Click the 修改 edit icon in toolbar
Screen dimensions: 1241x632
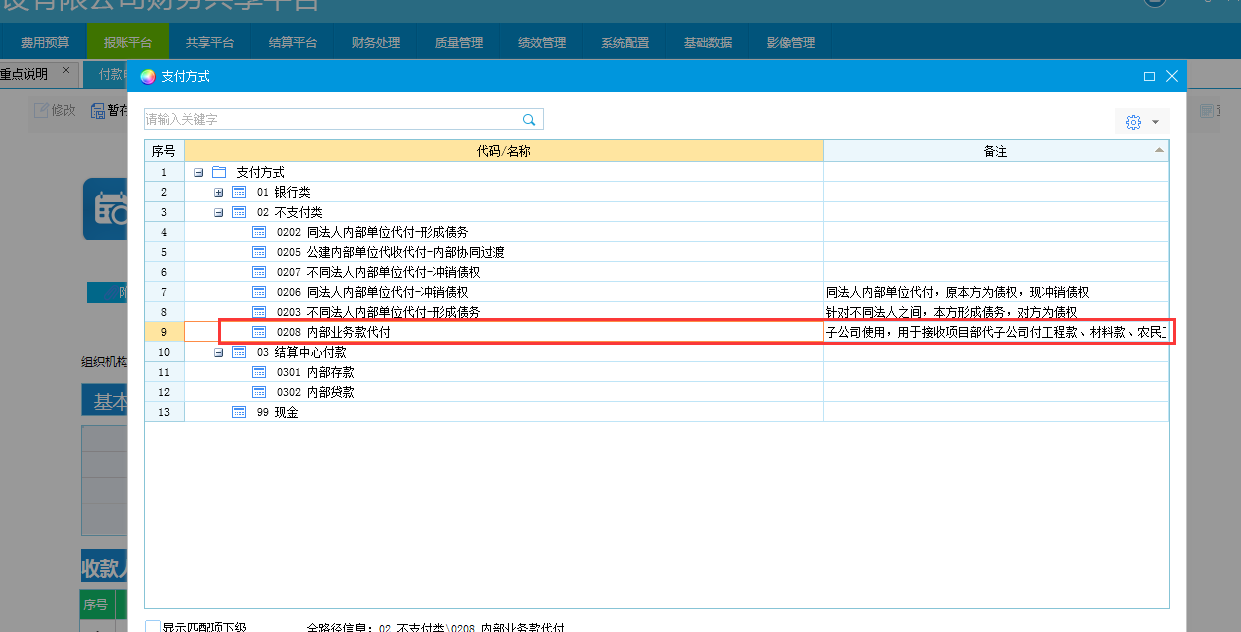41,110
